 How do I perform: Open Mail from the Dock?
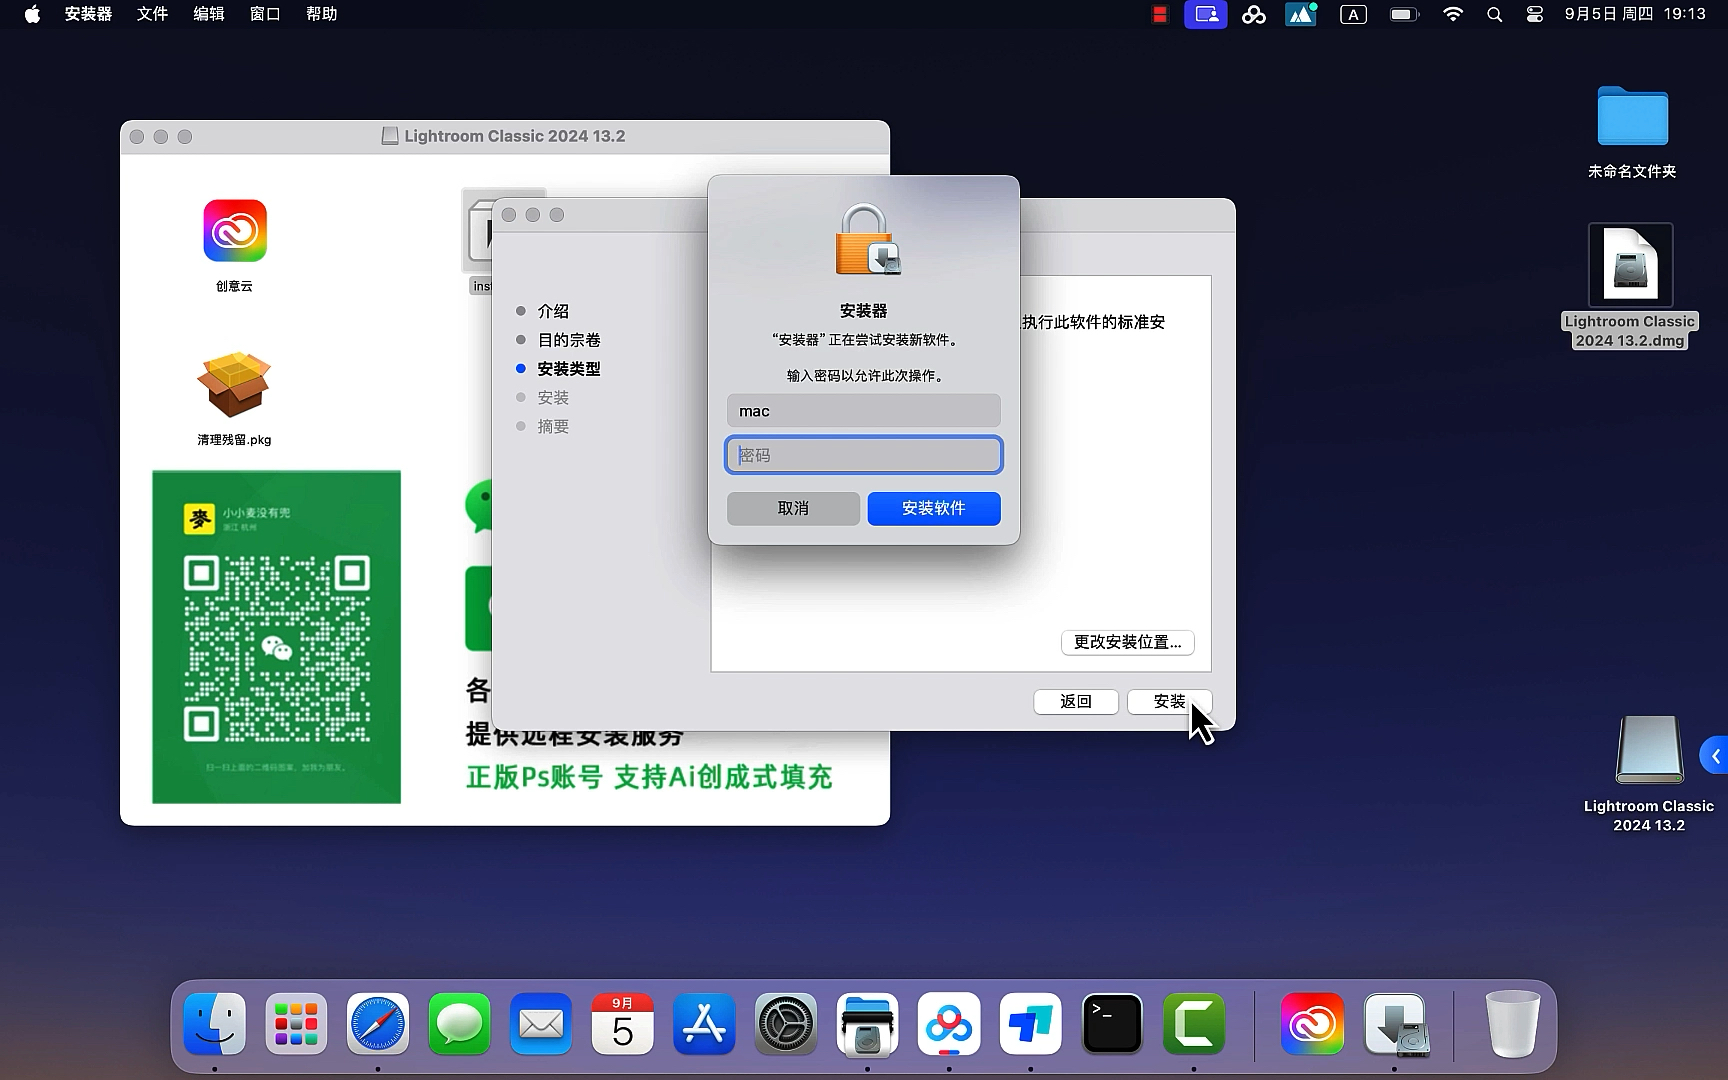click(x=541, y=1024)
